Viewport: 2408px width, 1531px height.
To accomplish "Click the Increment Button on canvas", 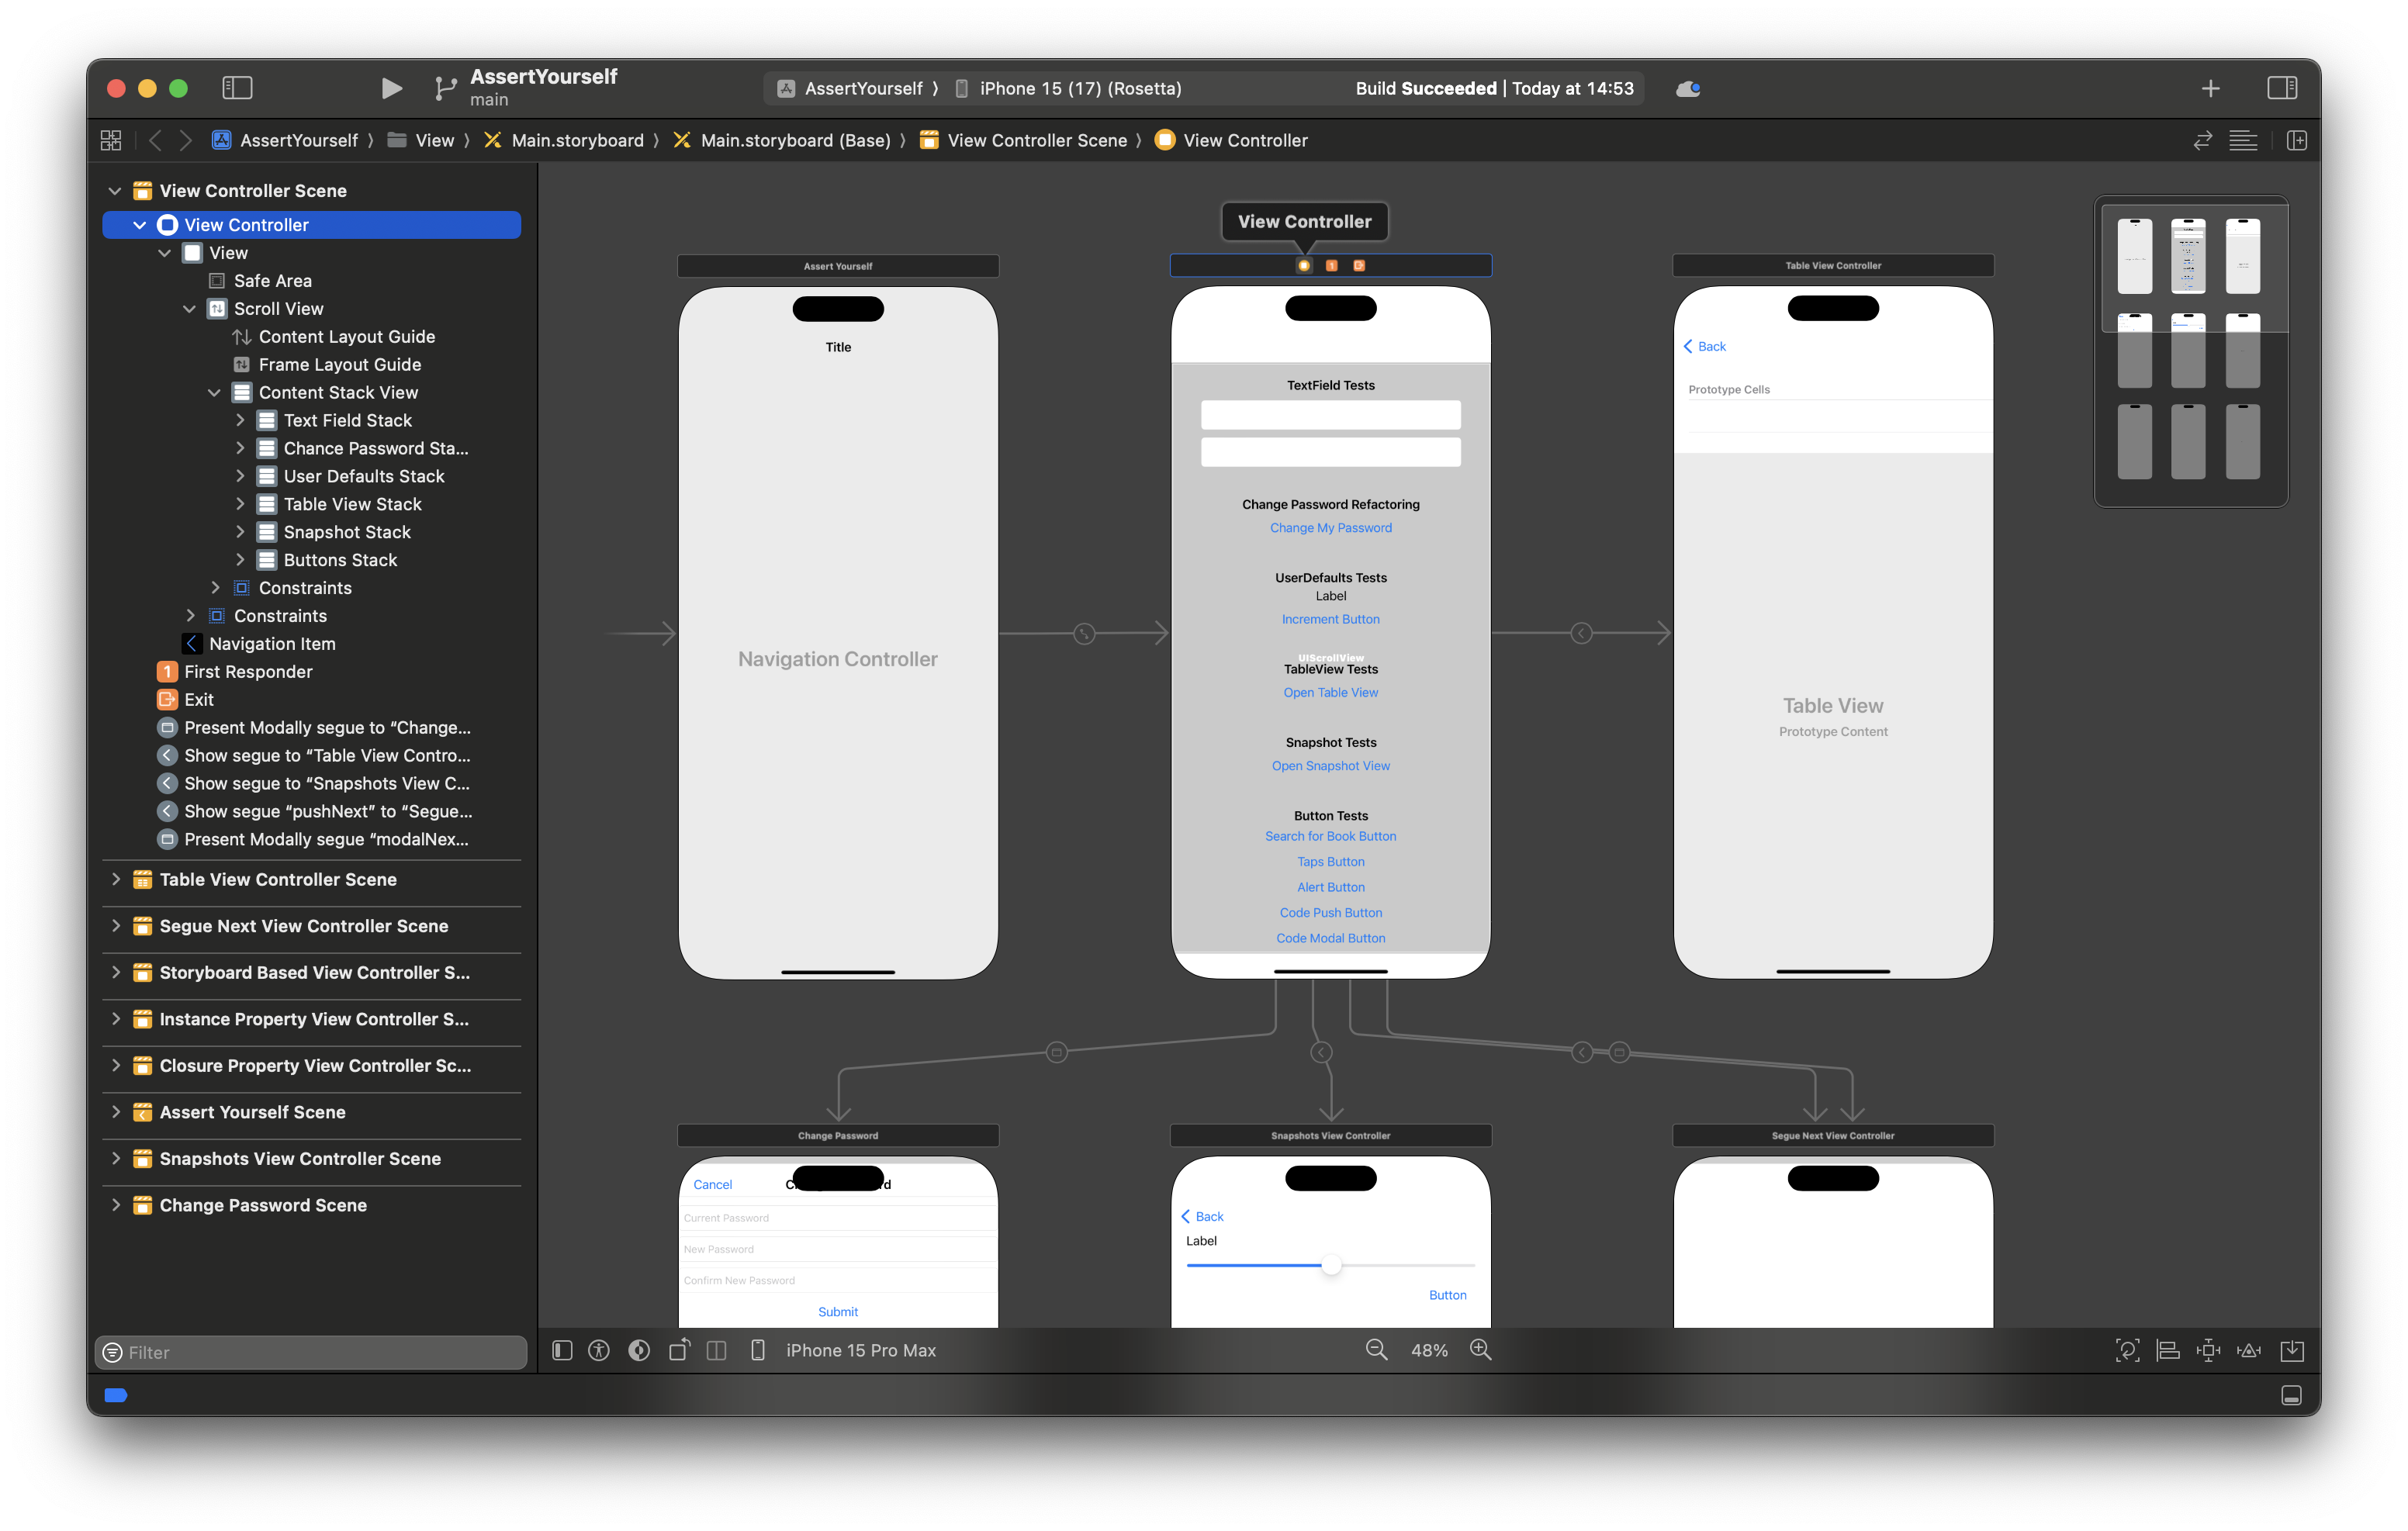I will [1331, 619].
